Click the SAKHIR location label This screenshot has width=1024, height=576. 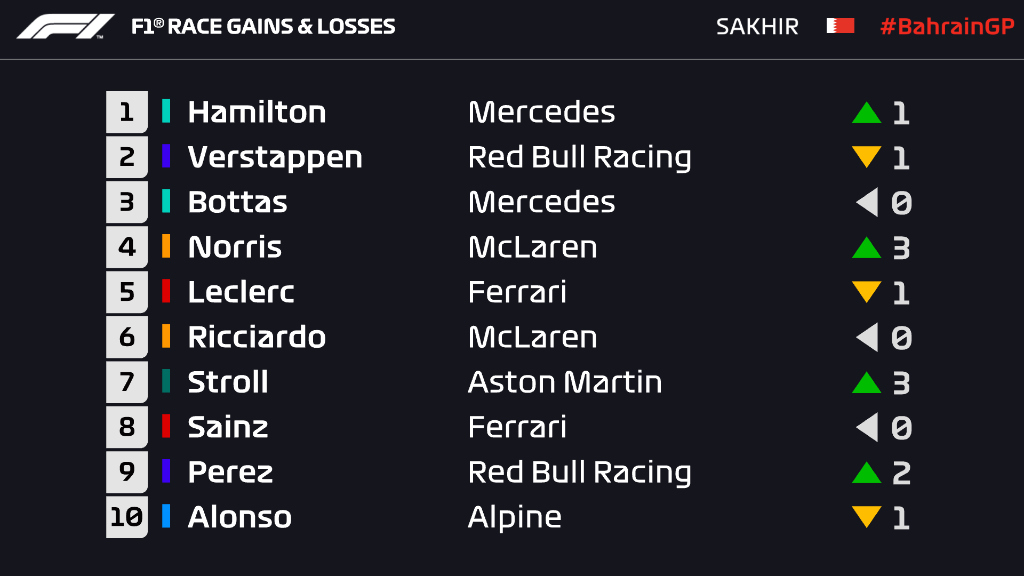click(x=757, y=27)
